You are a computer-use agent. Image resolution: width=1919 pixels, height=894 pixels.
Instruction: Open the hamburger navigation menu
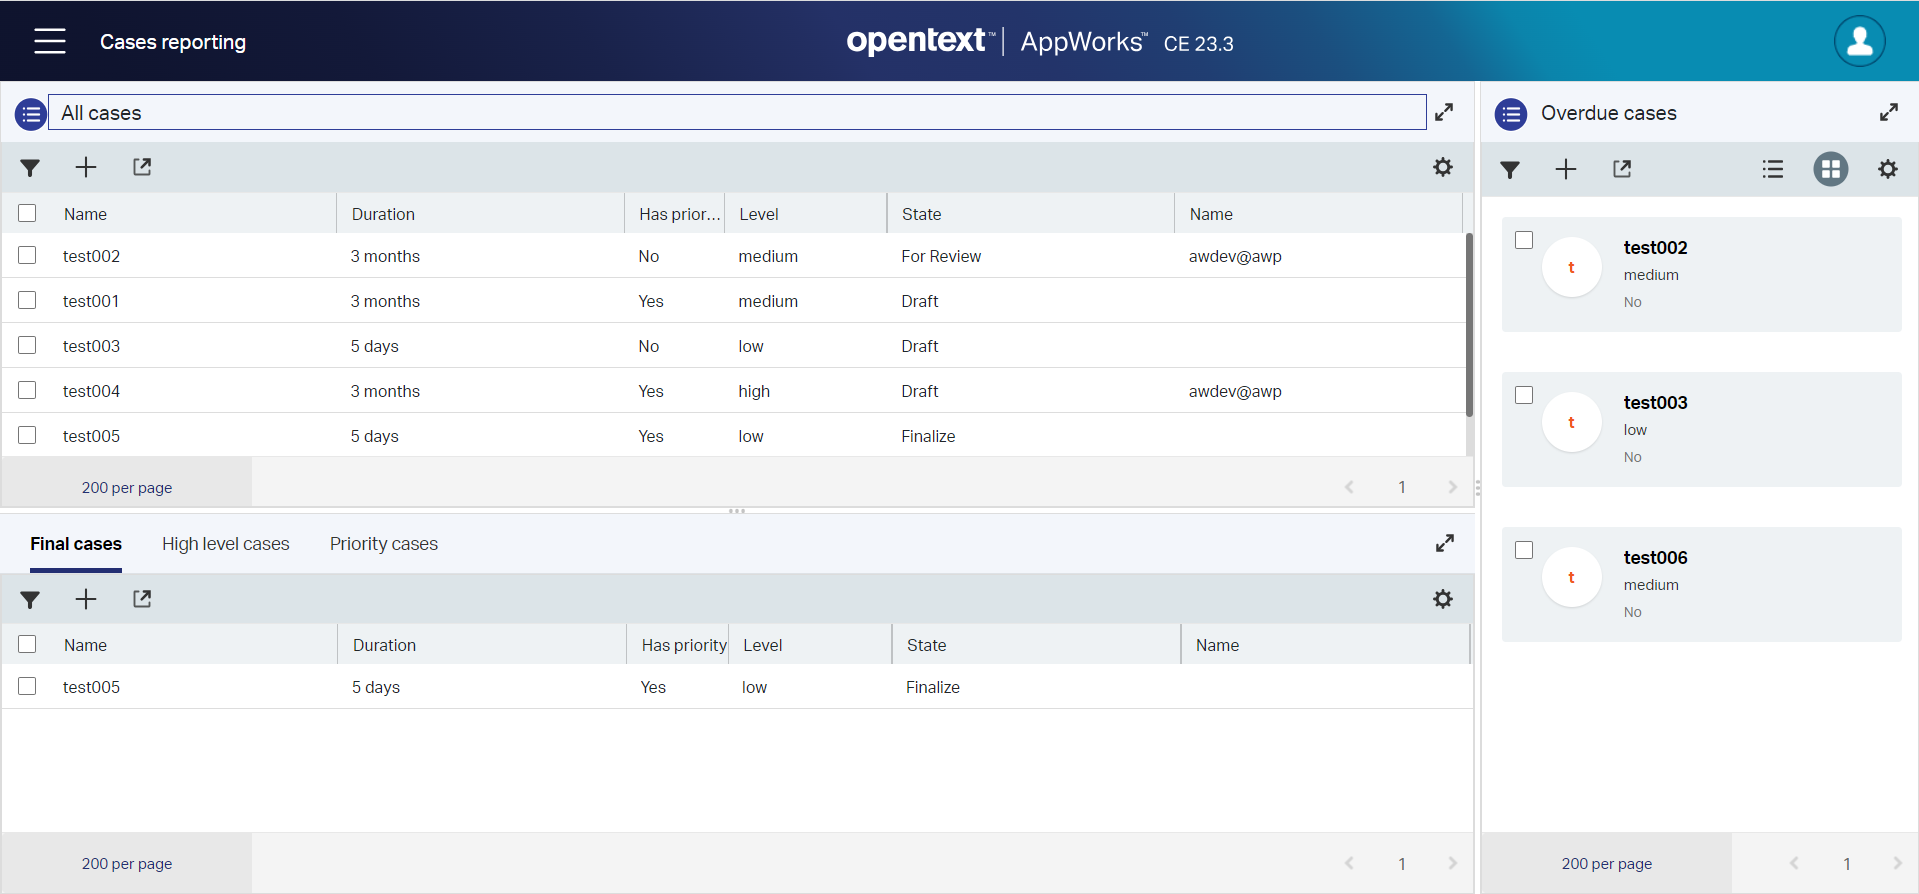[49, 41]
